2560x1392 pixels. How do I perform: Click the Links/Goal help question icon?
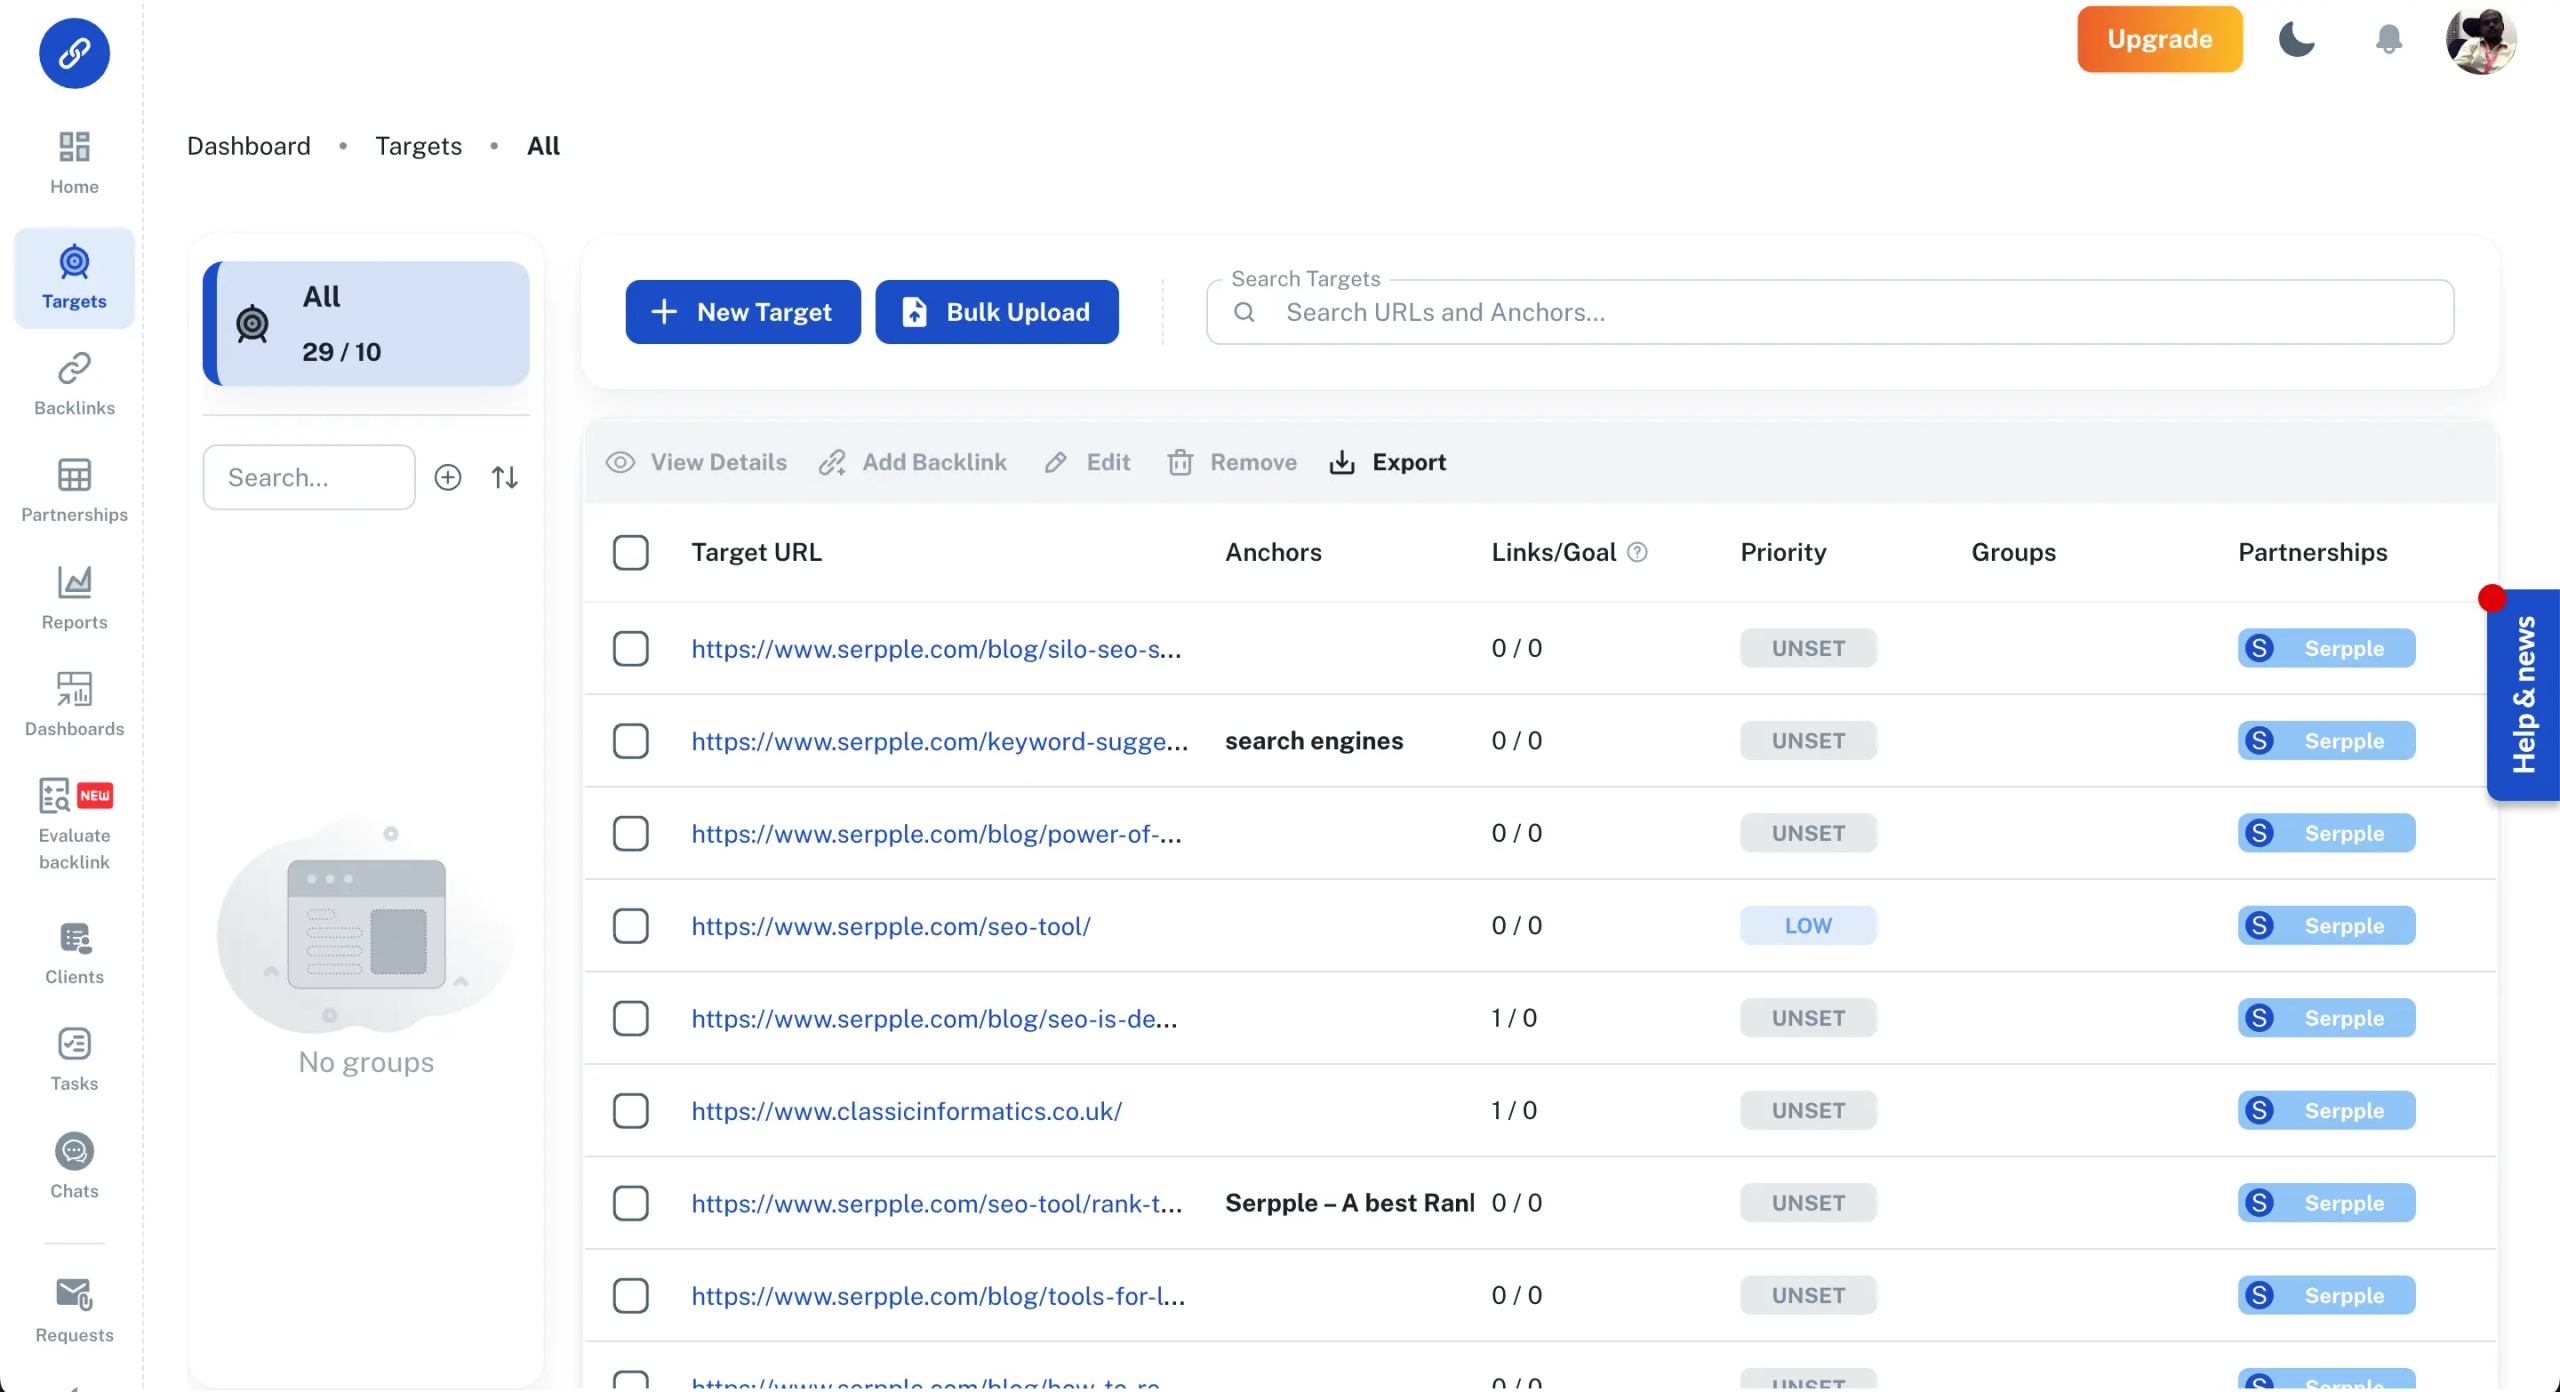[1637, 552]
